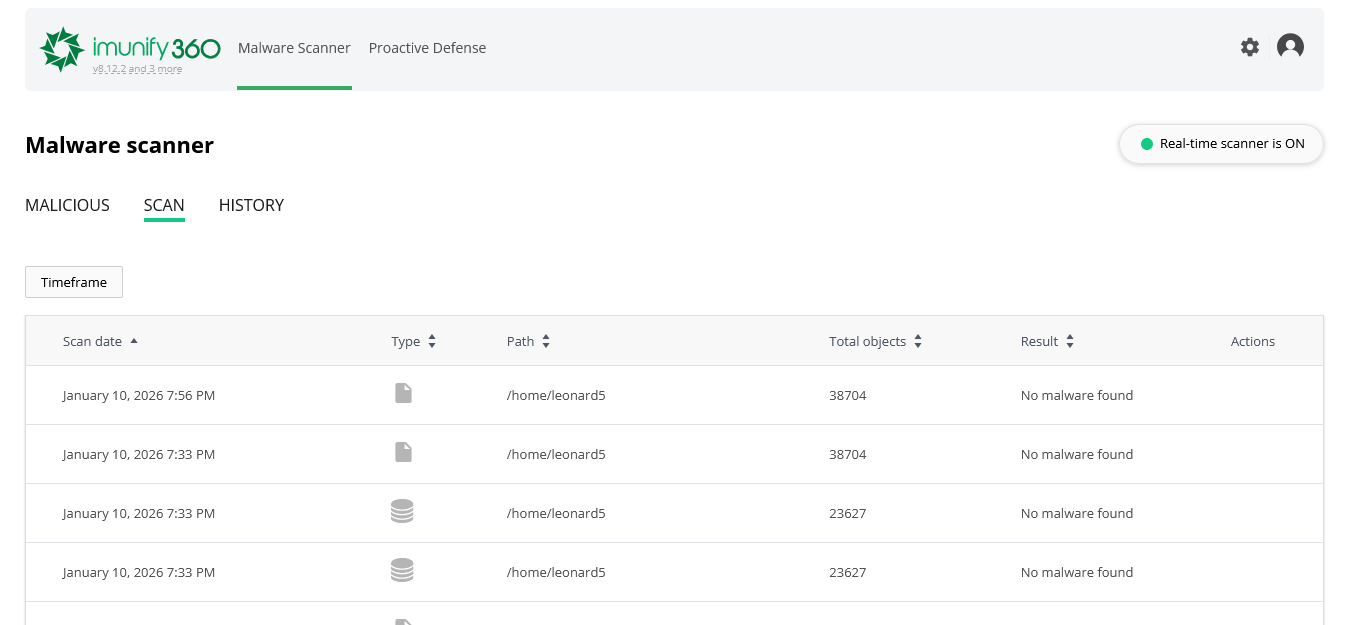Screen dimensions: 1349x625
Task: Click the Timeframe filter button
Action: tap(74, 282)
